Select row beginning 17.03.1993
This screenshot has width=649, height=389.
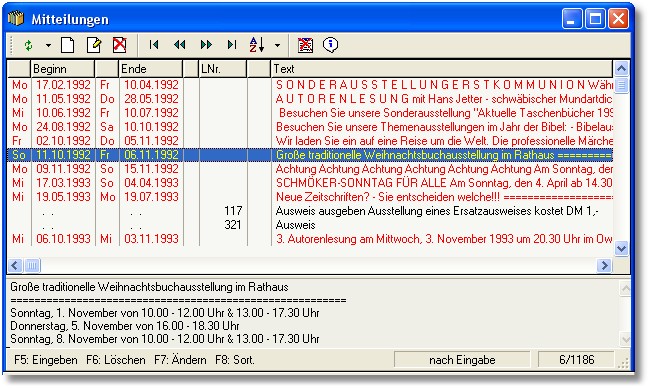click(310, 183)
